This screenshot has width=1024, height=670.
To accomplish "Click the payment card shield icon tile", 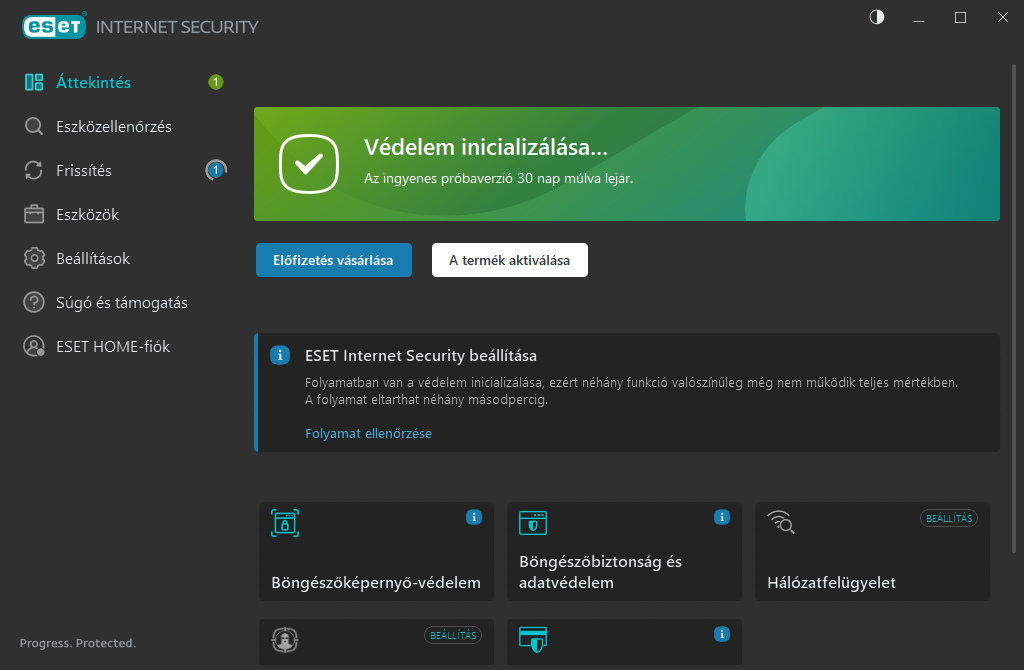I will click(x=533, y=639).
